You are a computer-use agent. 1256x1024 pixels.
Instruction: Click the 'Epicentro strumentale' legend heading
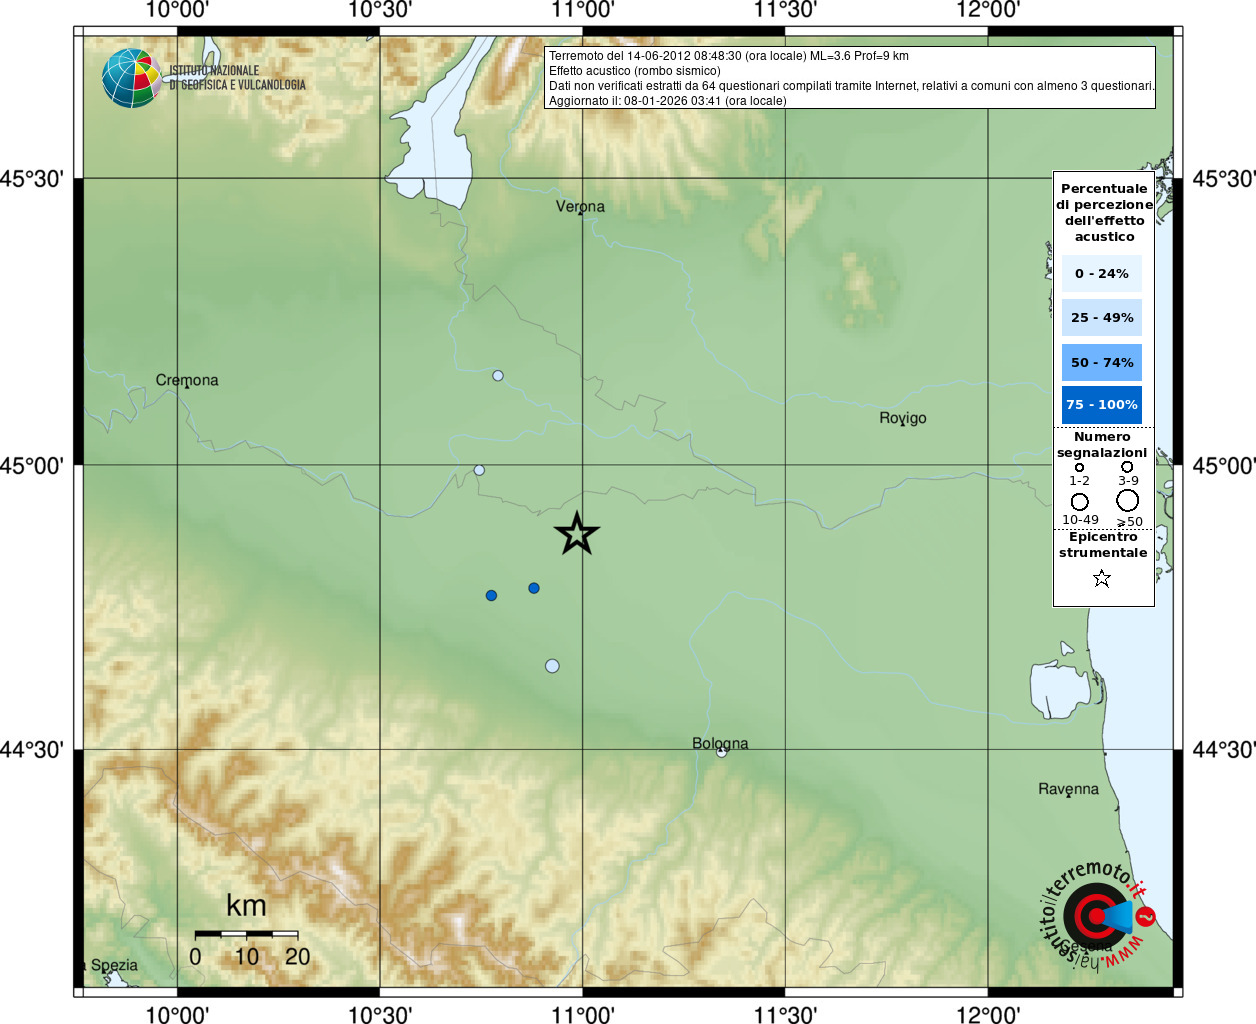[1103, 544]
